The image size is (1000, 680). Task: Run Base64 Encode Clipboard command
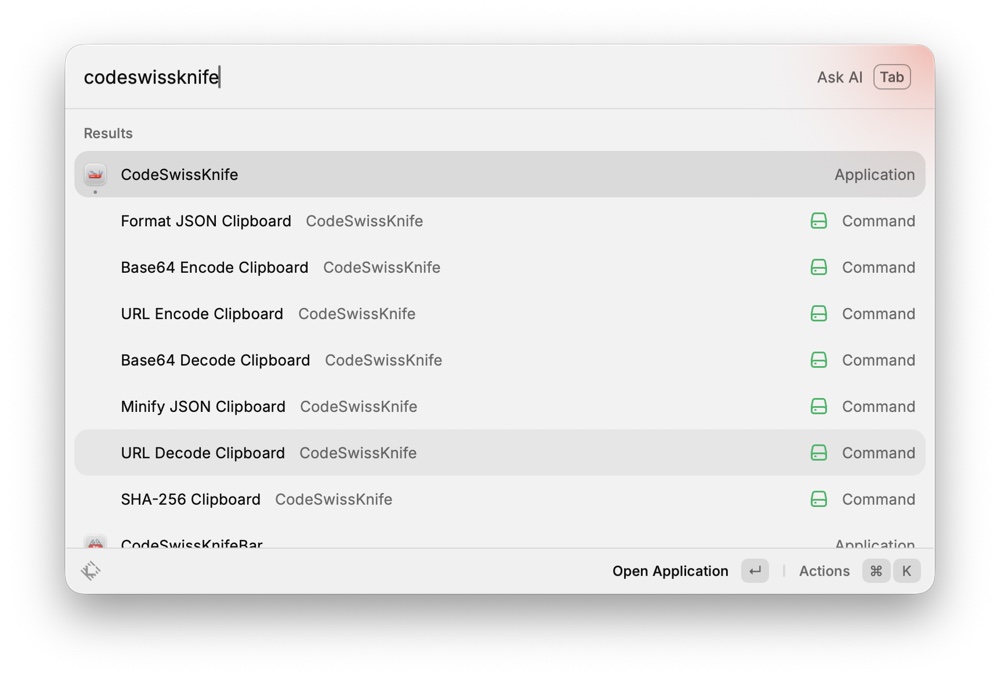click(499, 267)
